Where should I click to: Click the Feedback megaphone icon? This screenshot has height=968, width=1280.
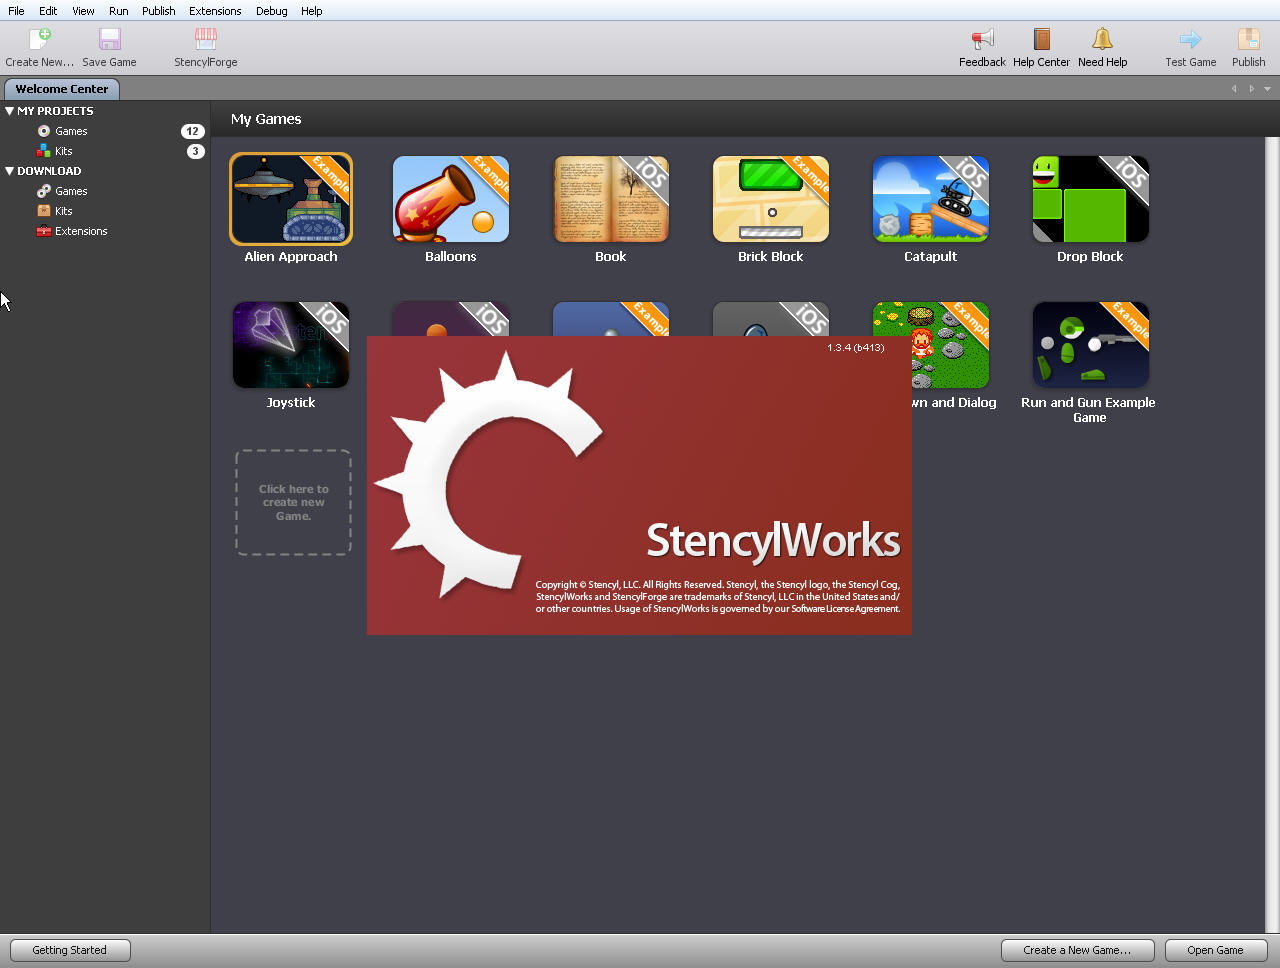point(982,39)
